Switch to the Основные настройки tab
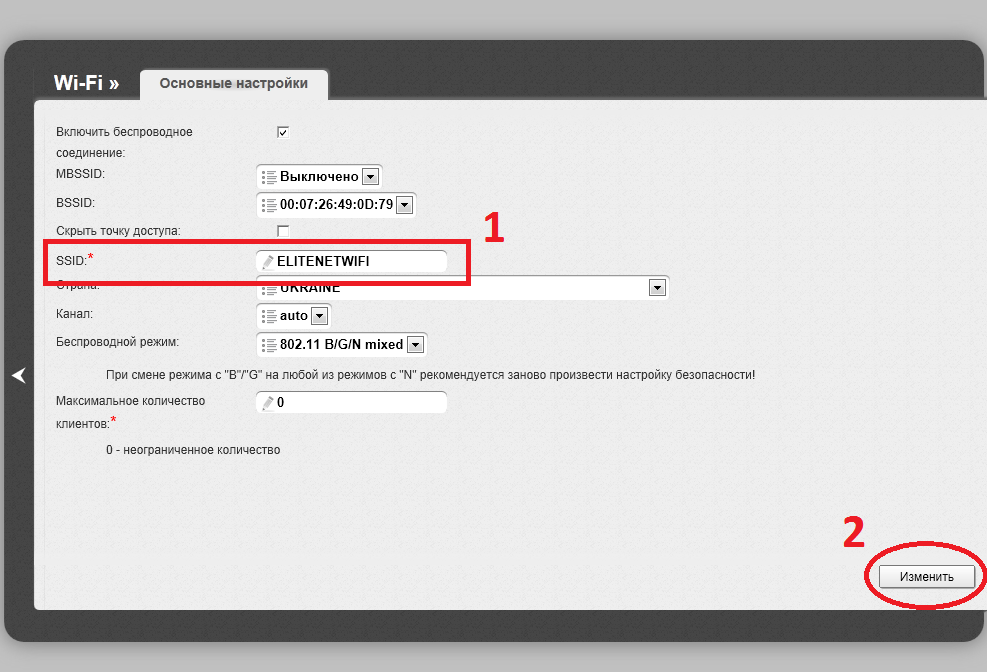The image size is (987, 672). pyautogui.click(x=233, y=84)
